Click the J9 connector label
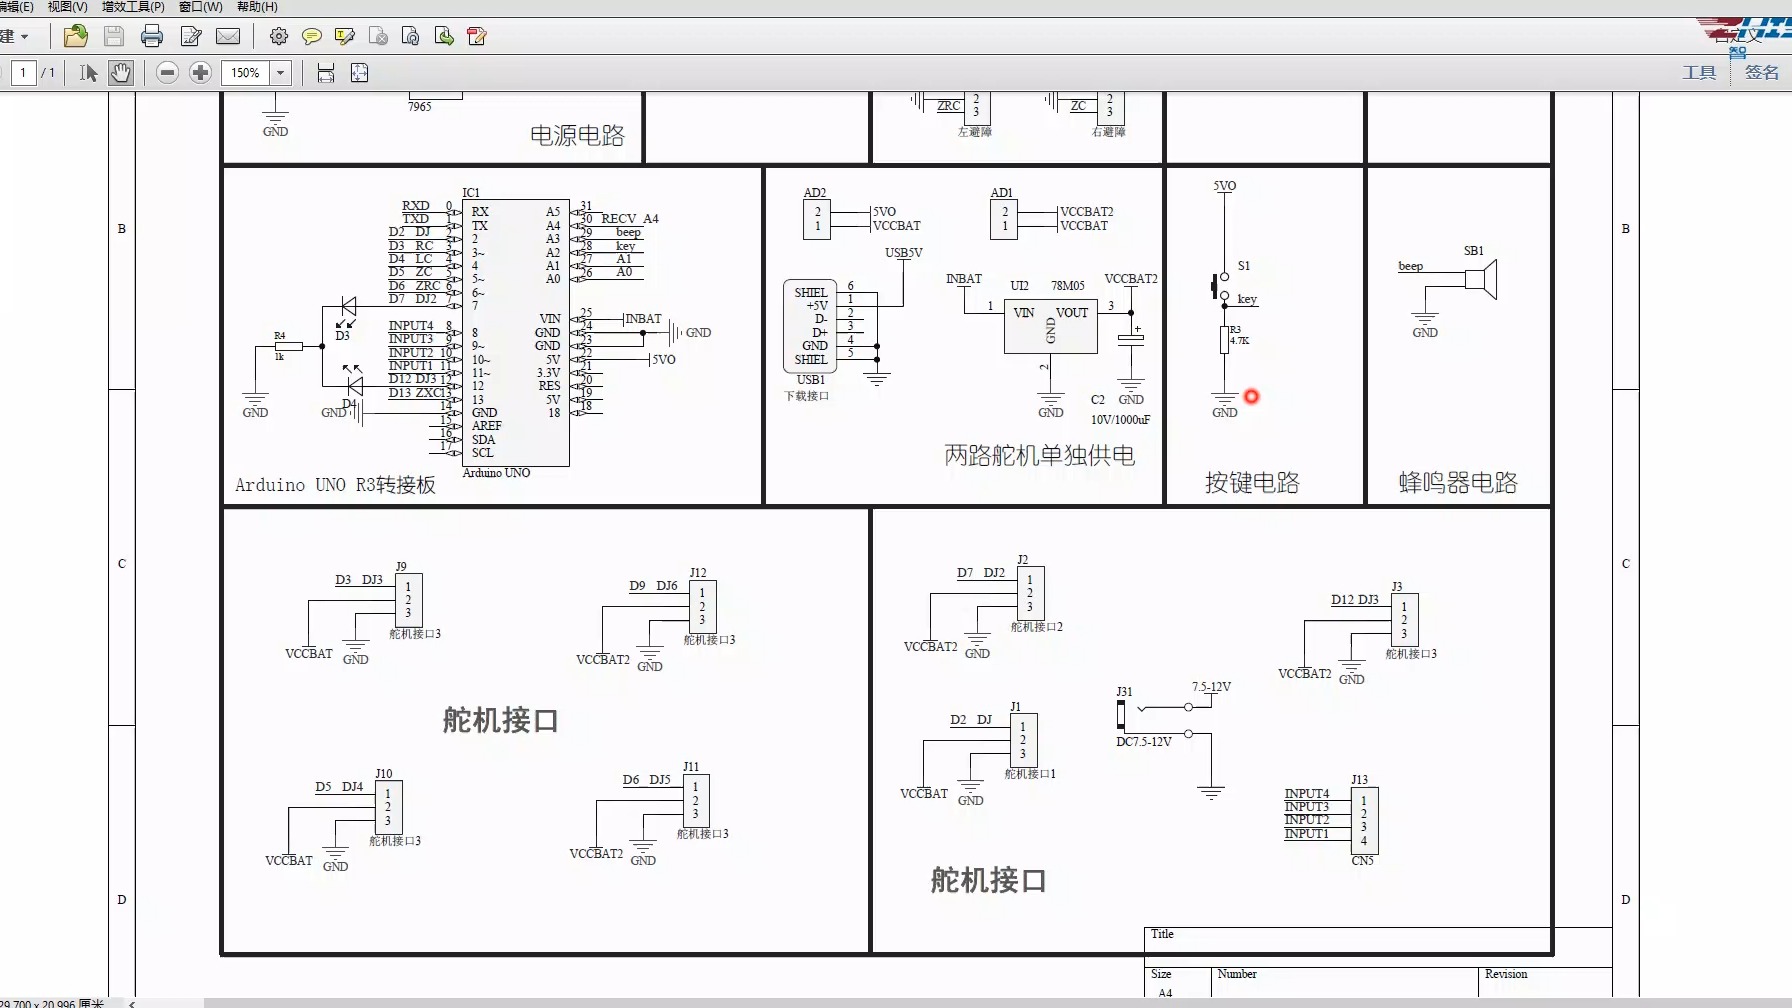The image size is (1792, 1008). point(401,567)
